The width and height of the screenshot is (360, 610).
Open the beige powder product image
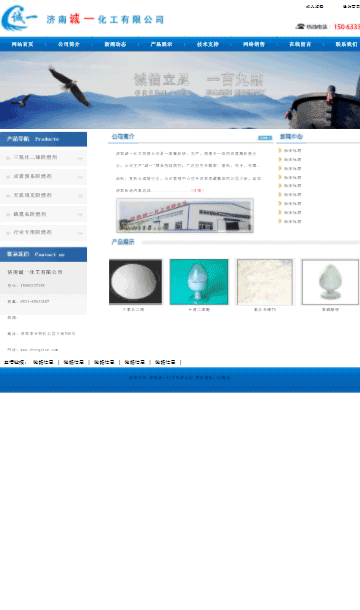[265, 282]
